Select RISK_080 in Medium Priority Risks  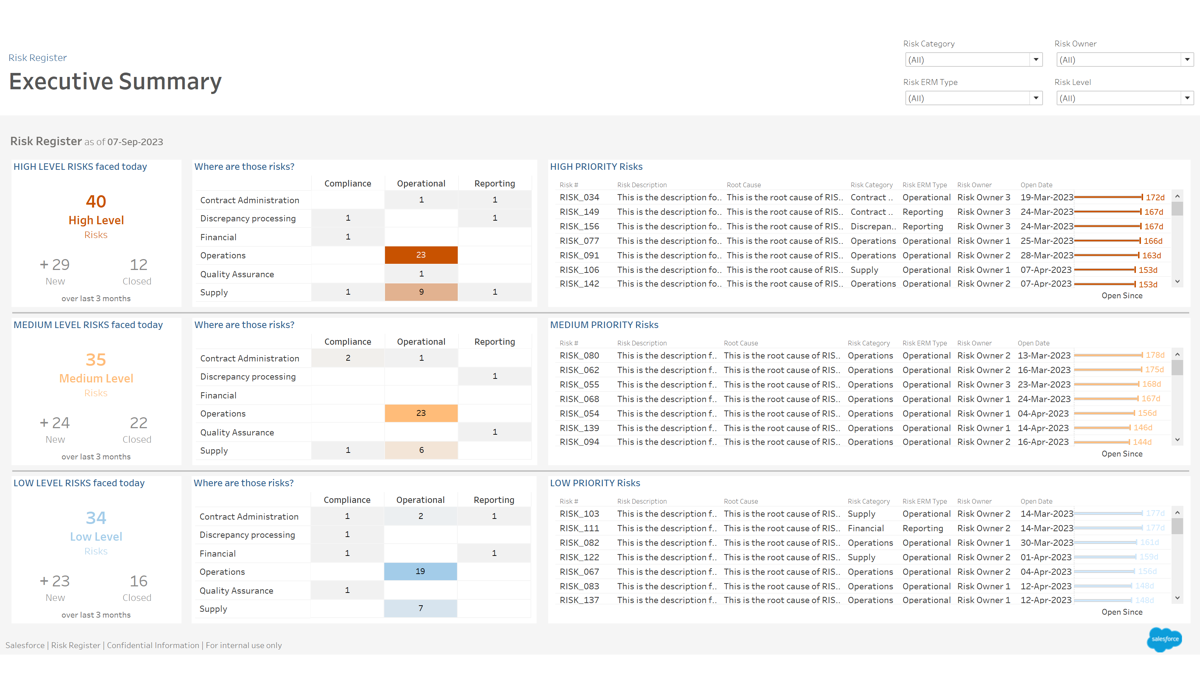[579, 356]
